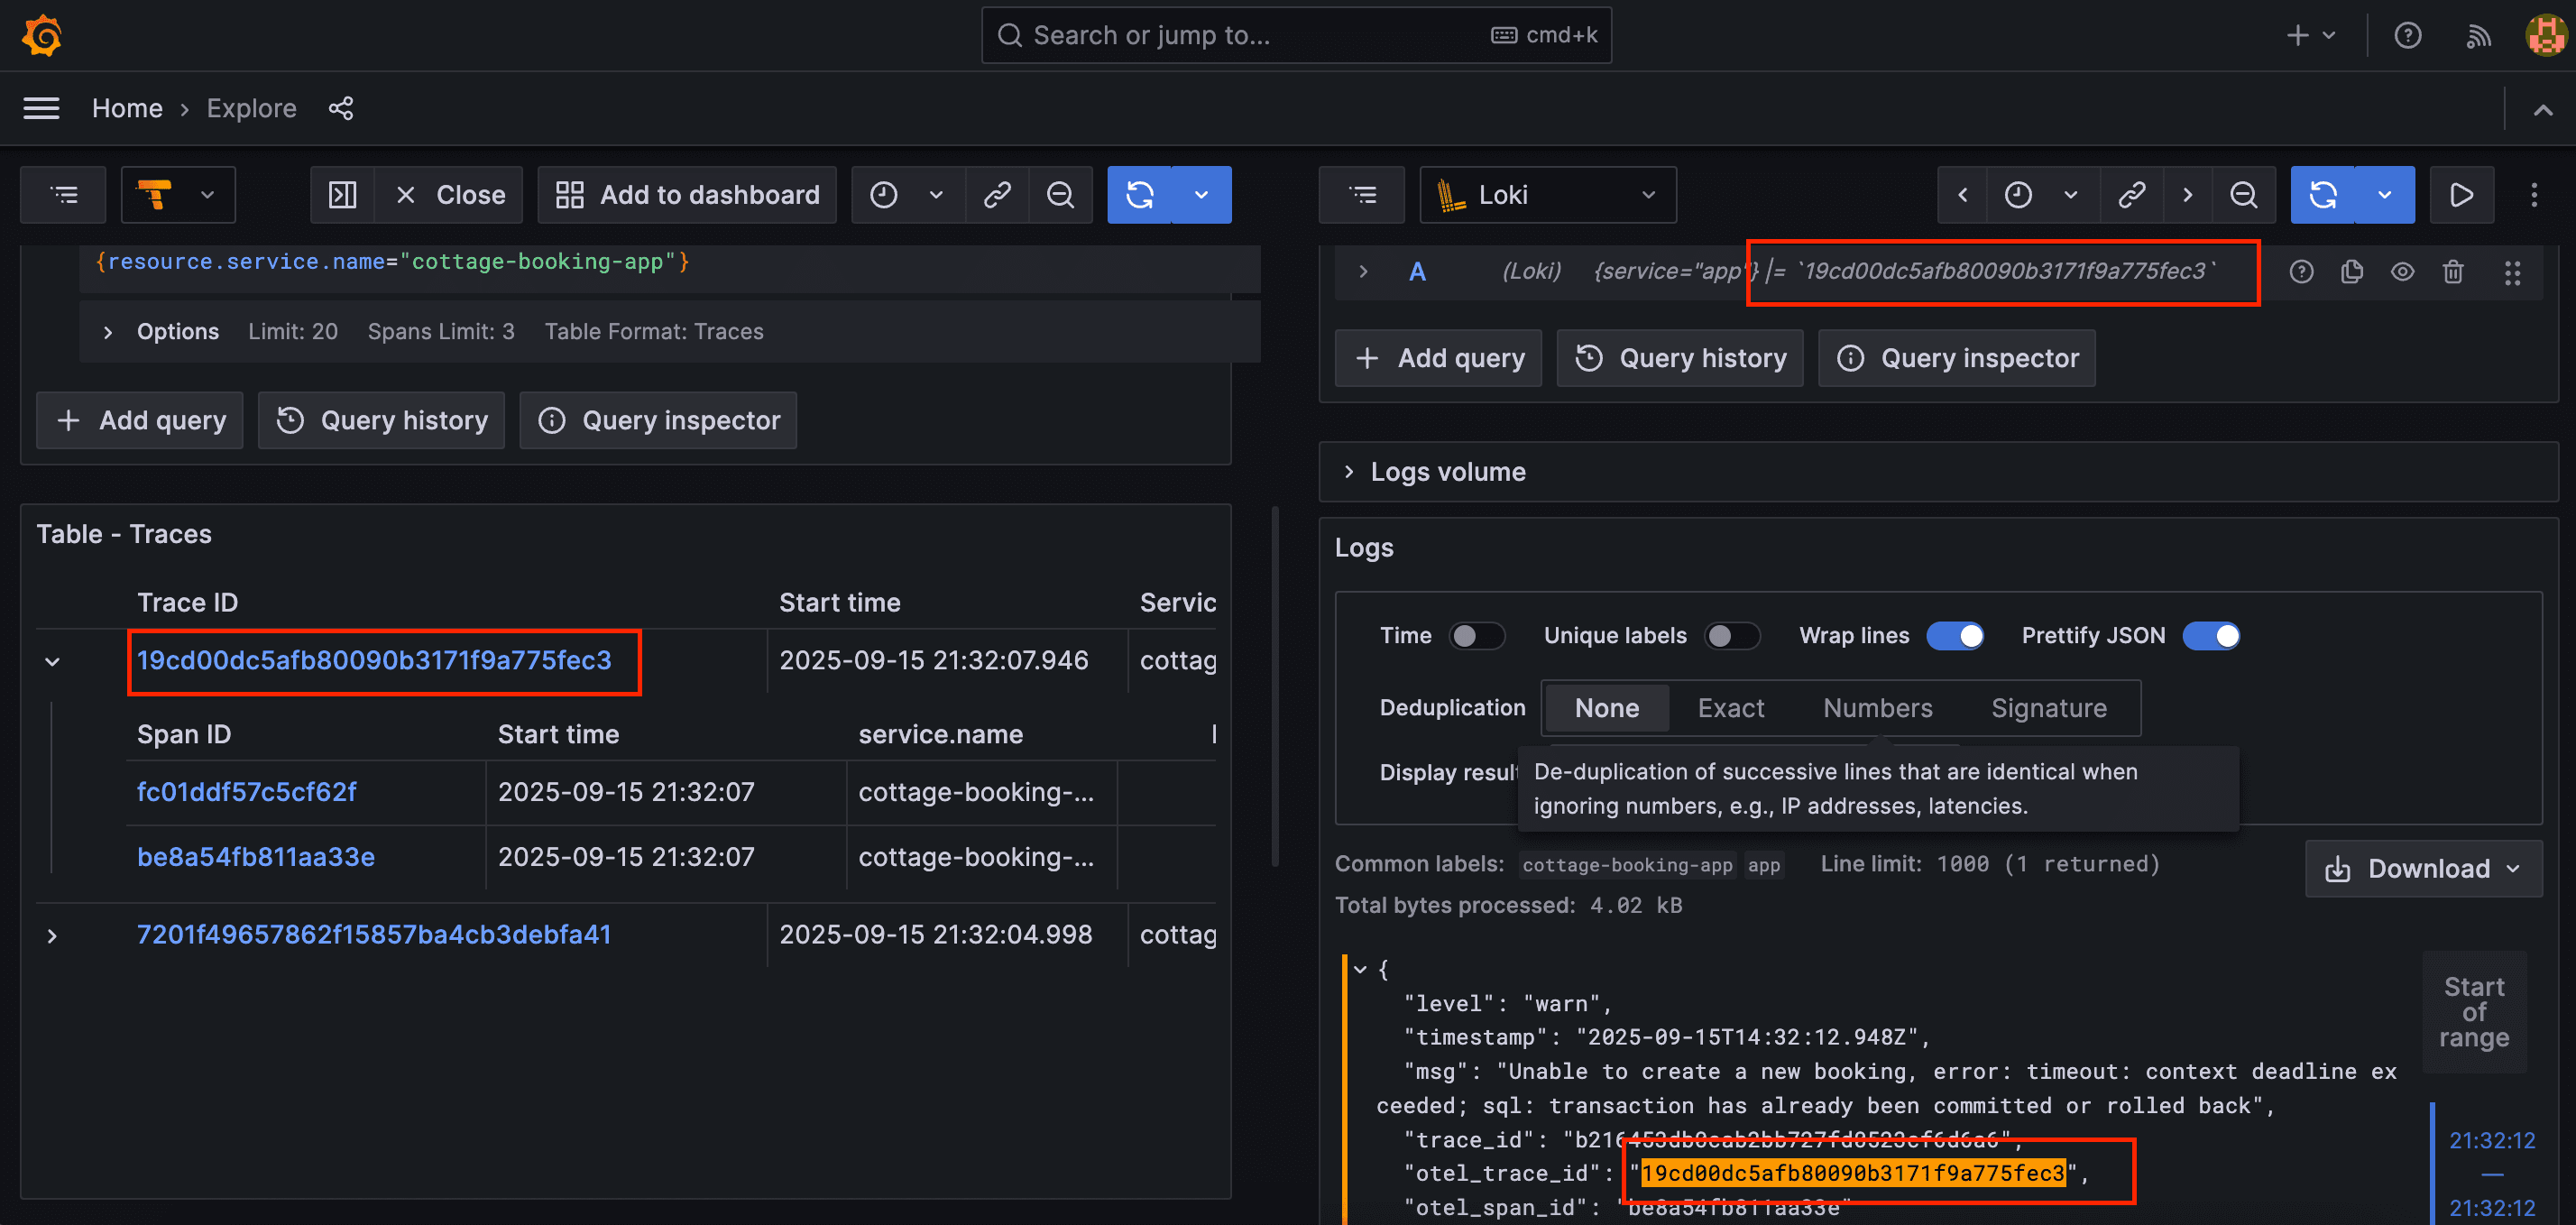This screenshot has width=2576, height=1225.
Task: Grab query A drag handle
Action: (2512, 272)
